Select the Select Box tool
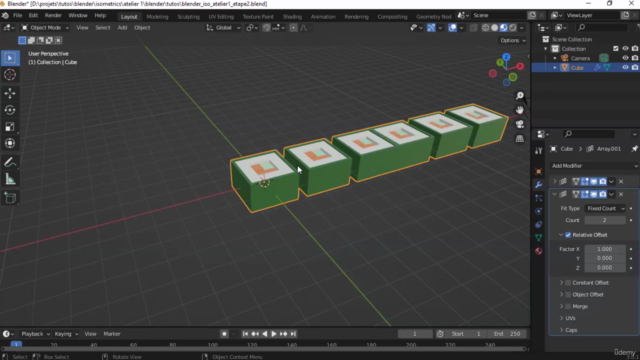This screenshot has height=360, width=640. pyautogui.click(x=10, y=58)
